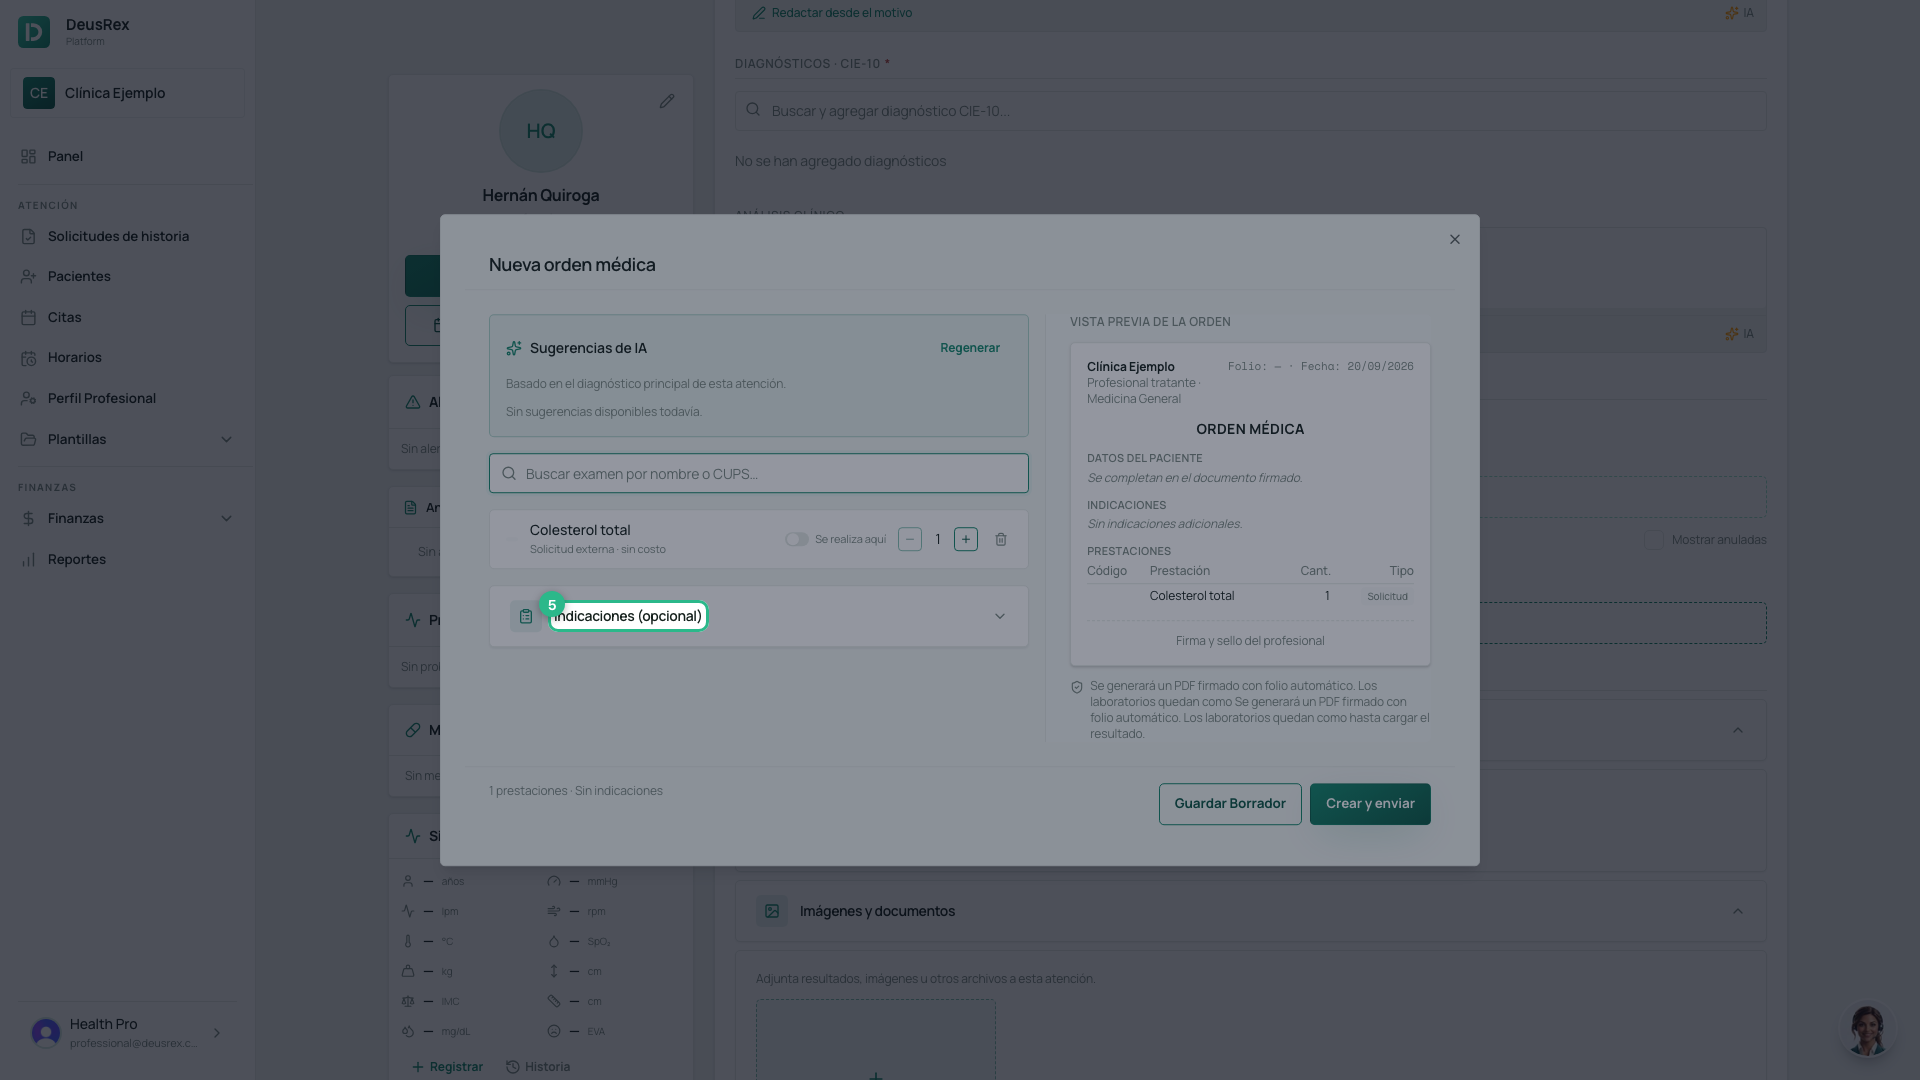1920x1080 pixels.
Task: Click Regenerar in Sugerencias de IA
Action: 970,348
